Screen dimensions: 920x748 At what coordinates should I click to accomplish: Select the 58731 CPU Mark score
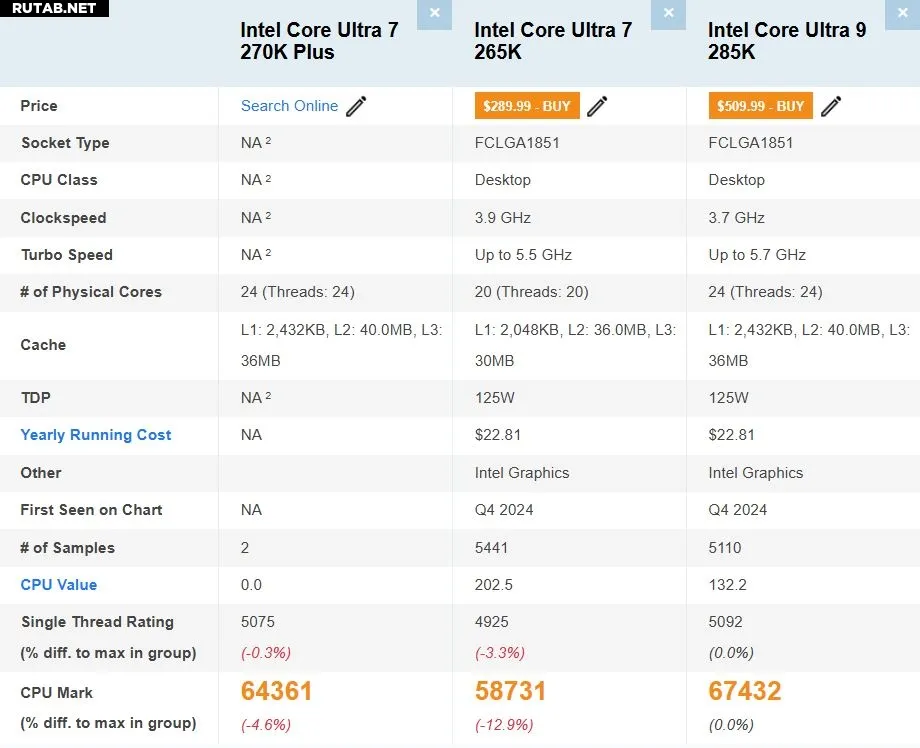click(510, 691)
